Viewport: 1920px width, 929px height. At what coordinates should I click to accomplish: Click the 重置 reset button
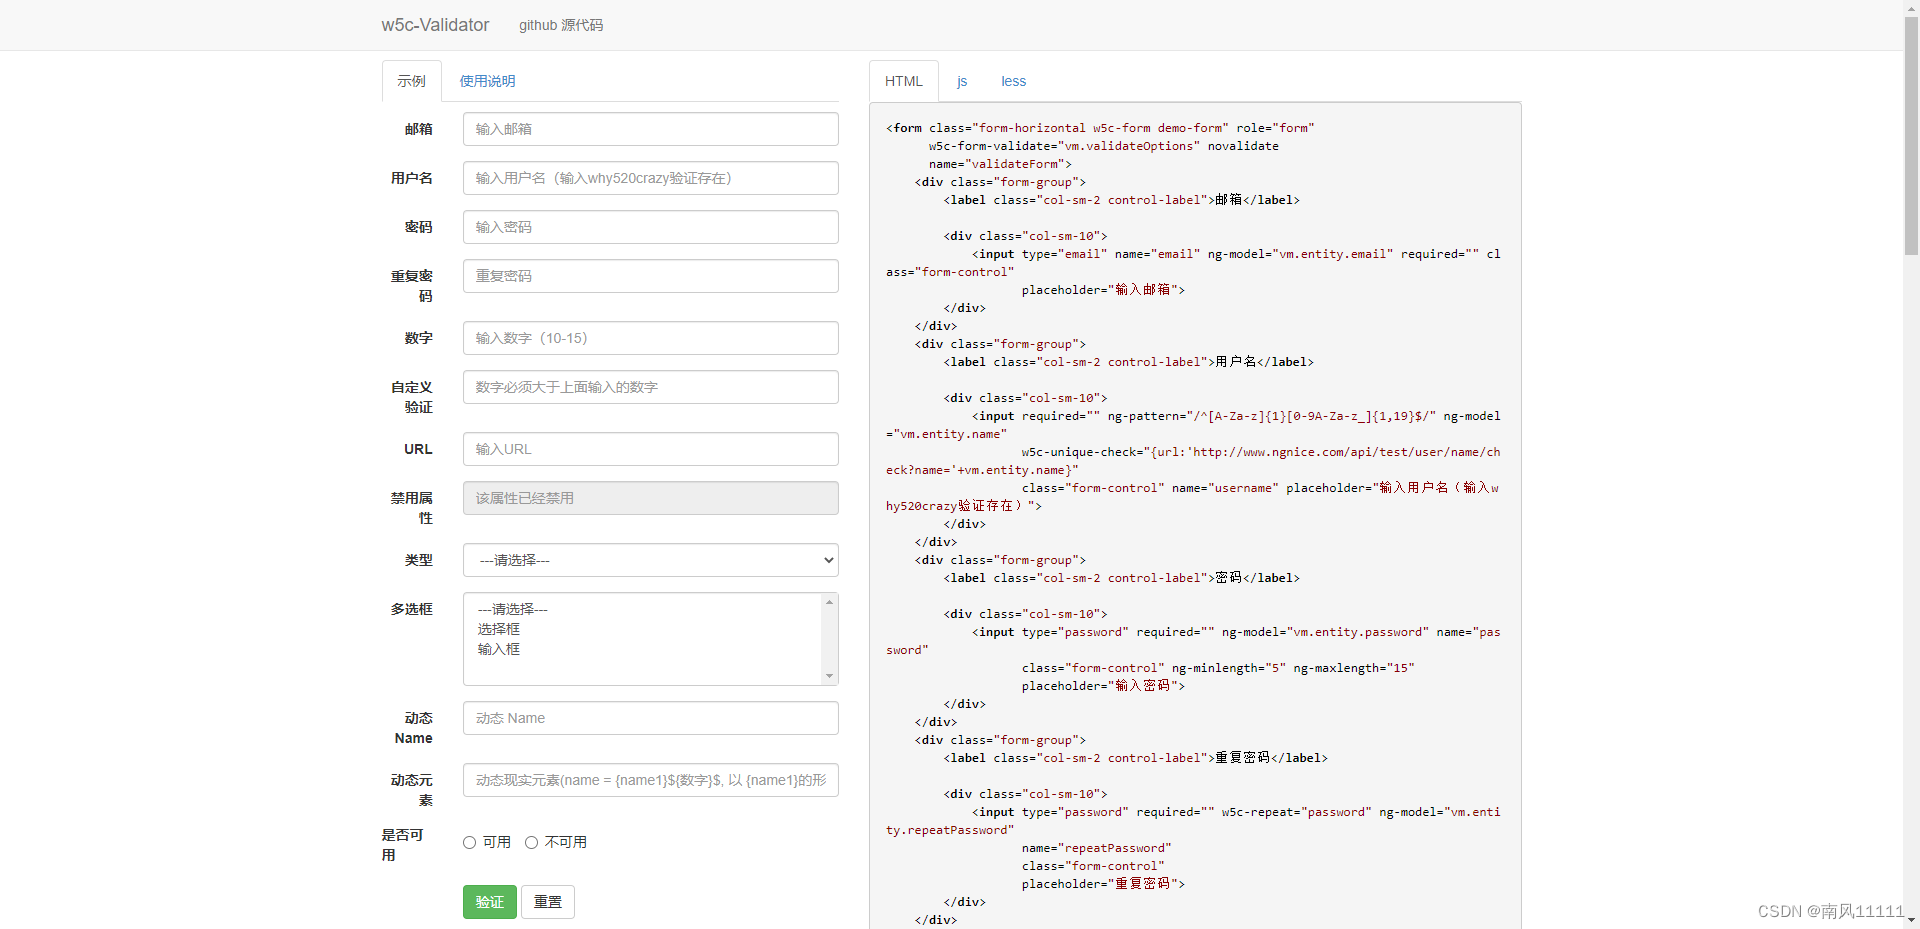click(x=548, y=902)
